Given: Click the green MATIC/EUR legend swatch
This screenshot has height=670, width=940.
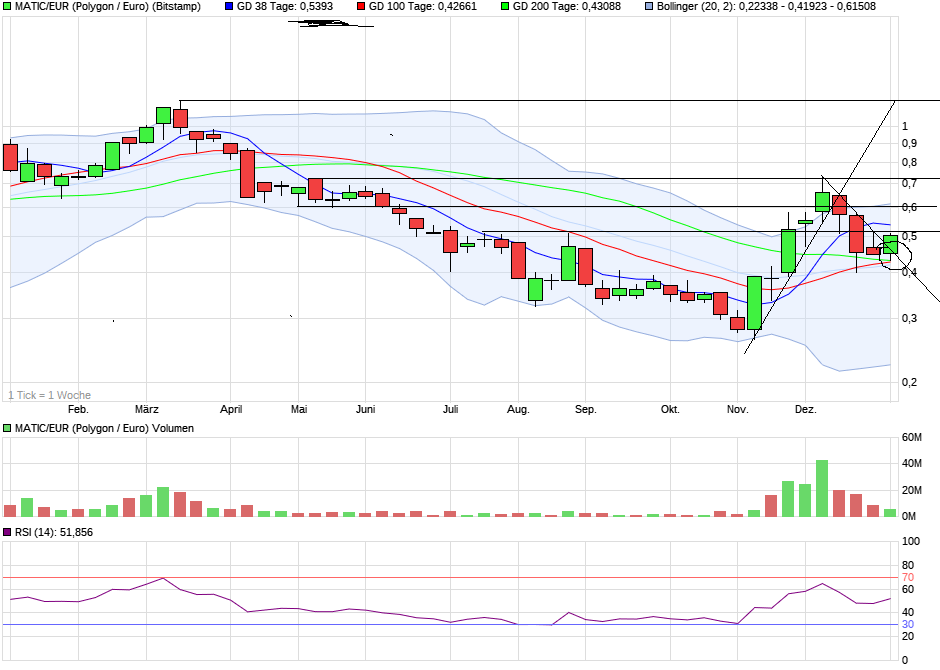Looking at the screenshot, I should coord(7,7).
